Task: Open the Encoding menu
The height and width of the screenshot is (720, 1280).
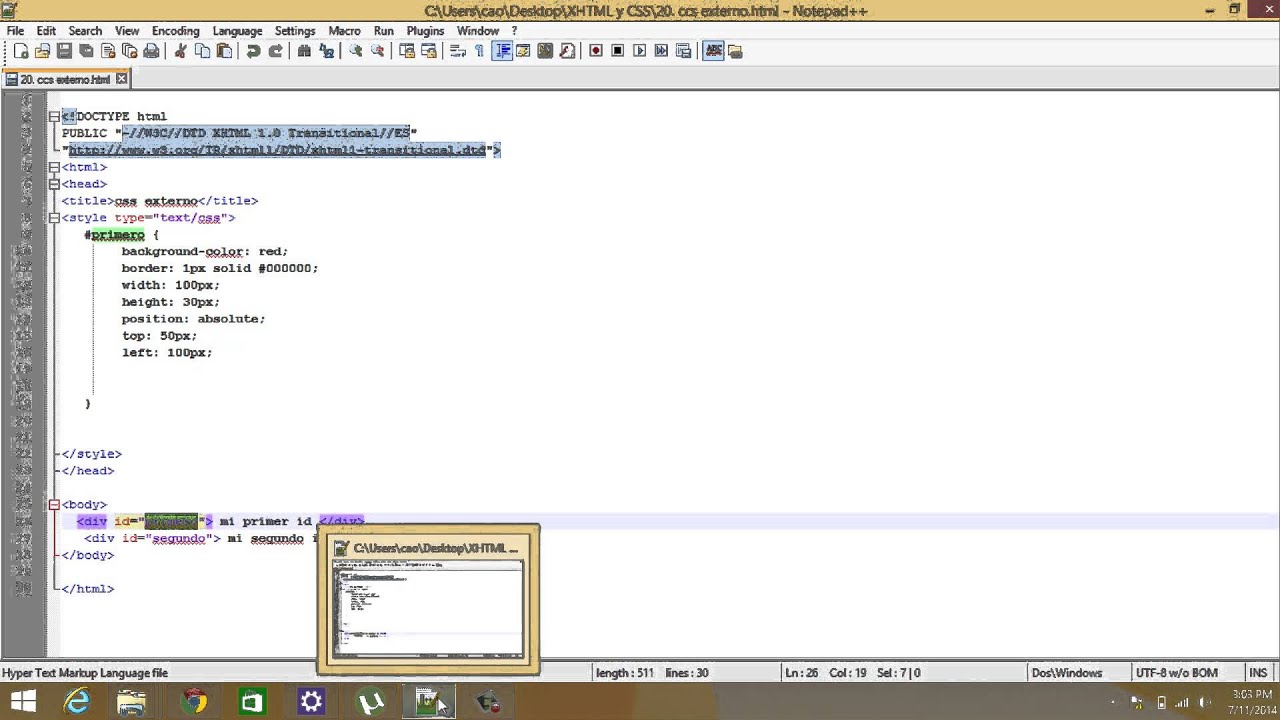Action: point(175,31)
